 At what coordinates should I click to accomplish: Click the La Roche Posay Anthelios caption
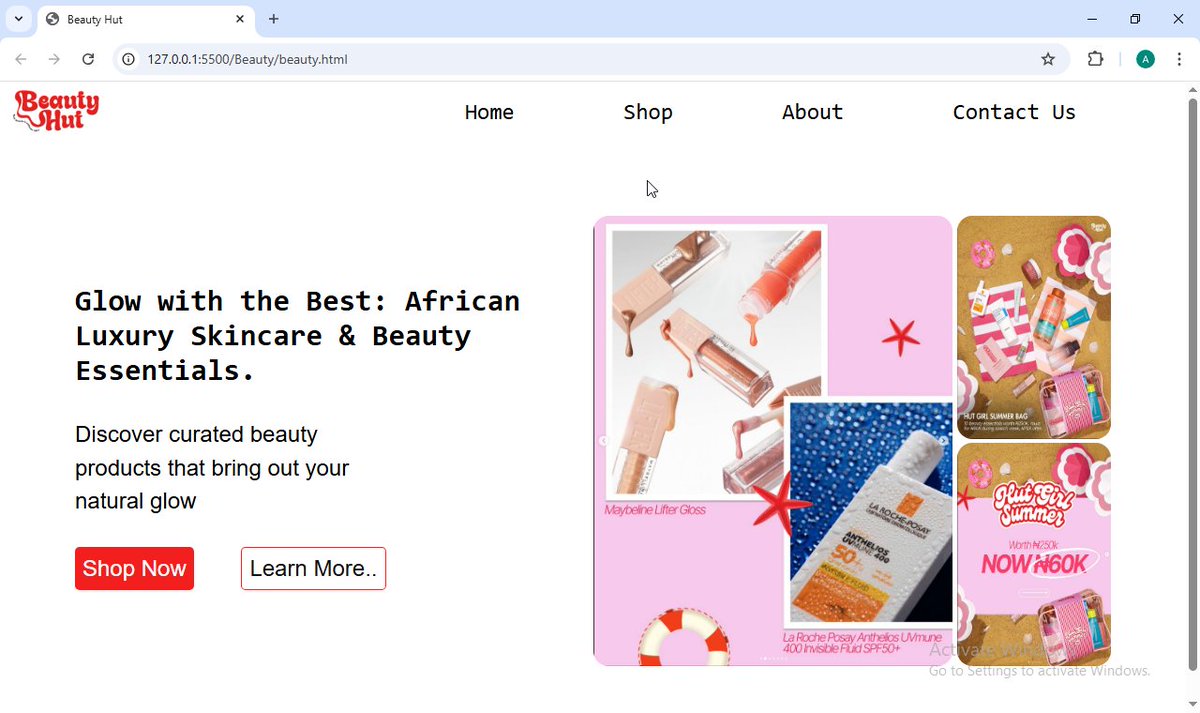tap(862, 643)
